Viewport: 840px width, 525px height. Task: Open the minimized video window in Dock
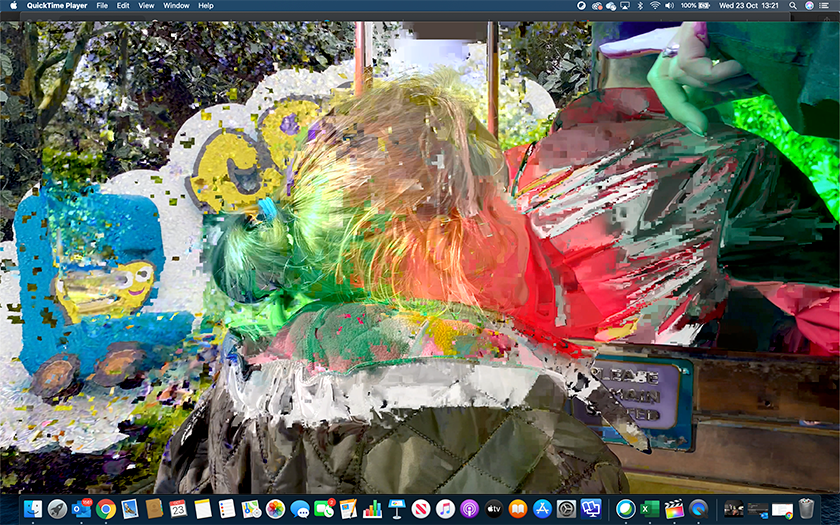(x=733, y=508)
